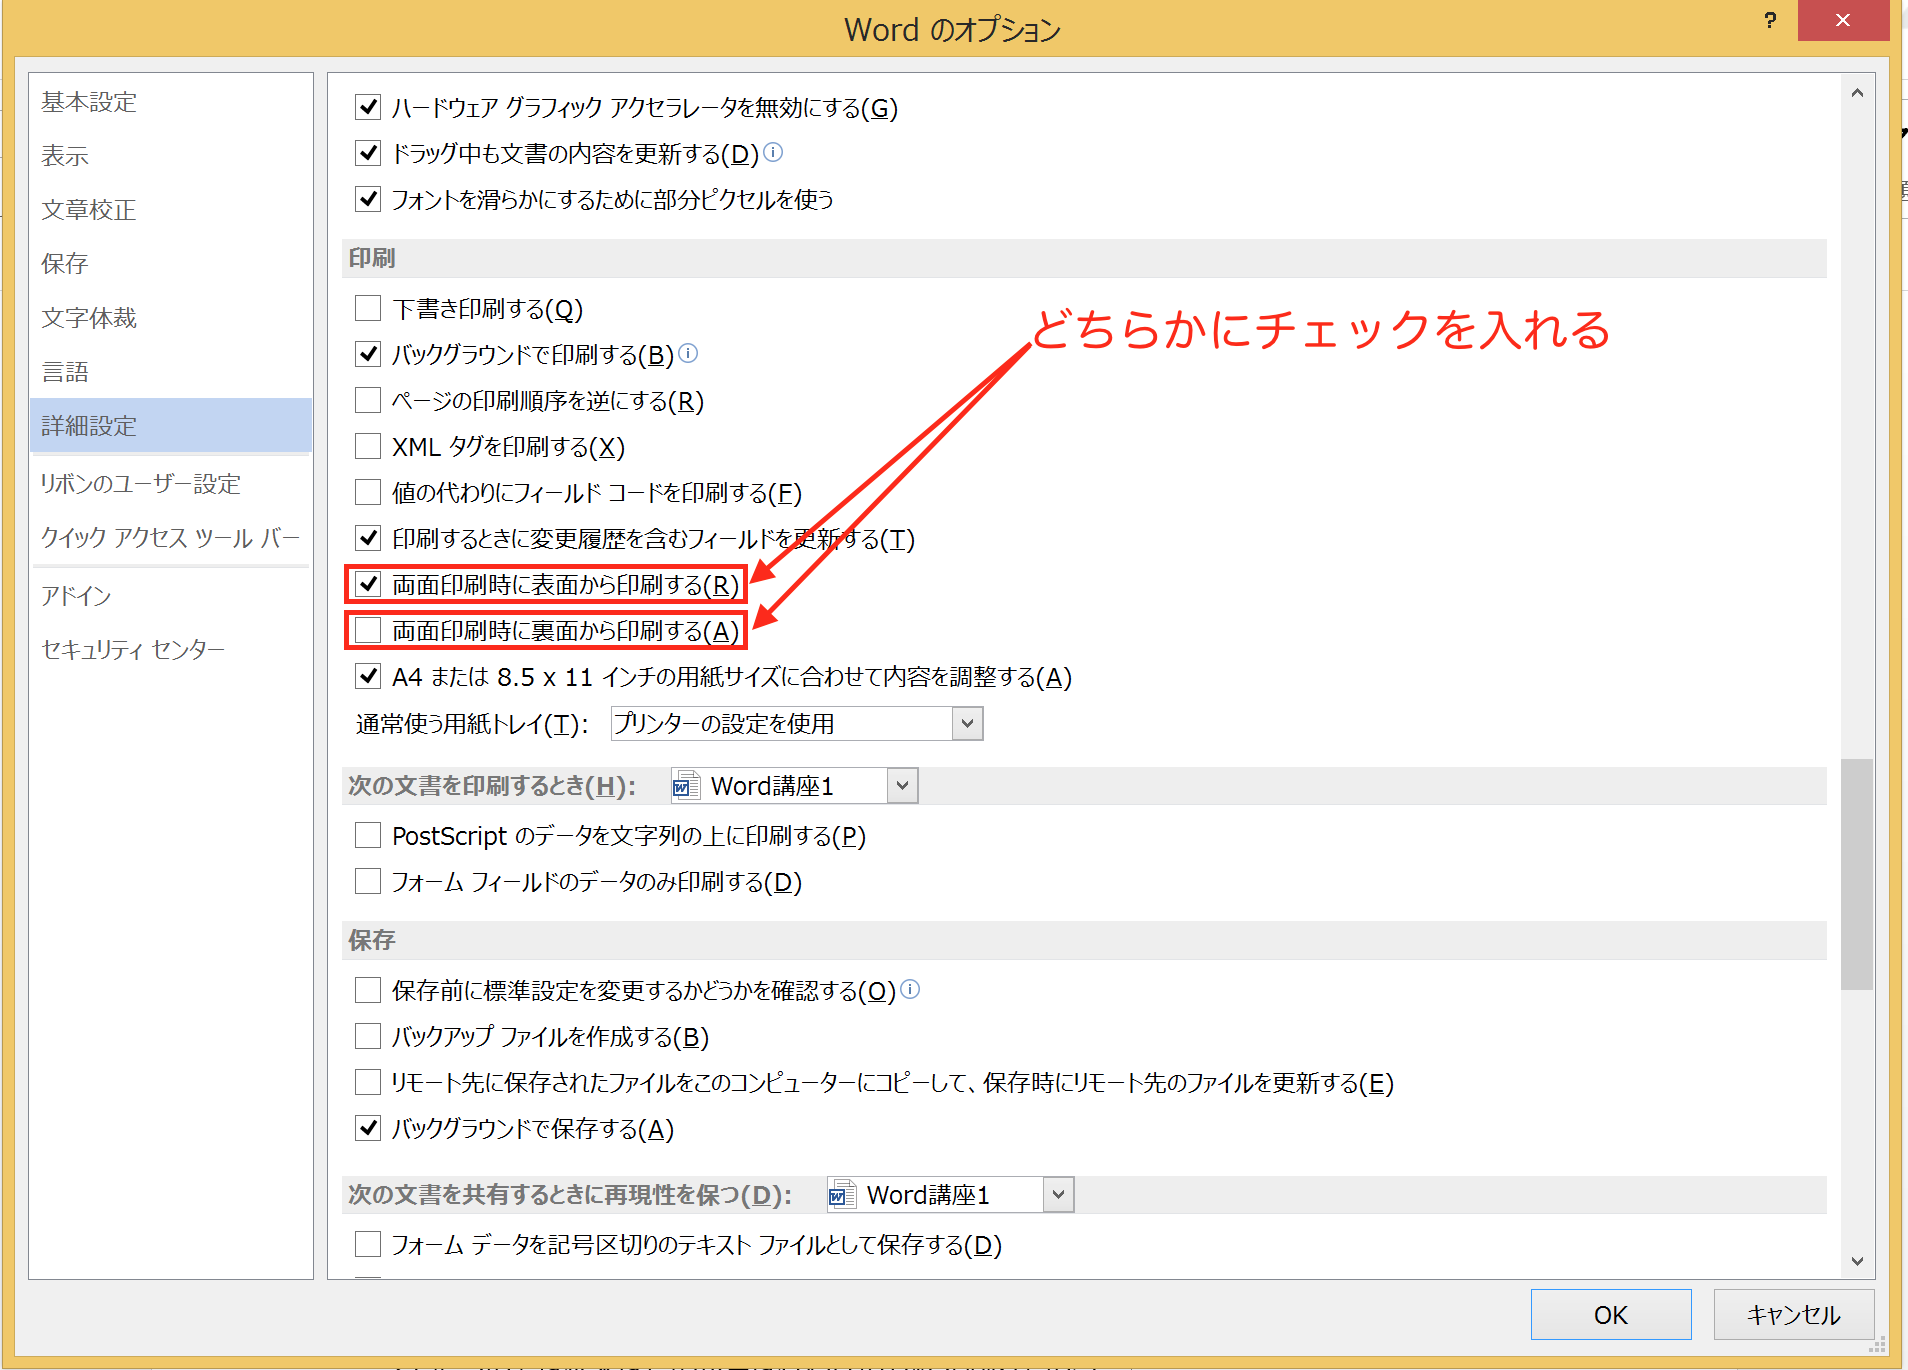Click the Word document icon in 再現性を保つ dropdown

tap(843, 1194)
